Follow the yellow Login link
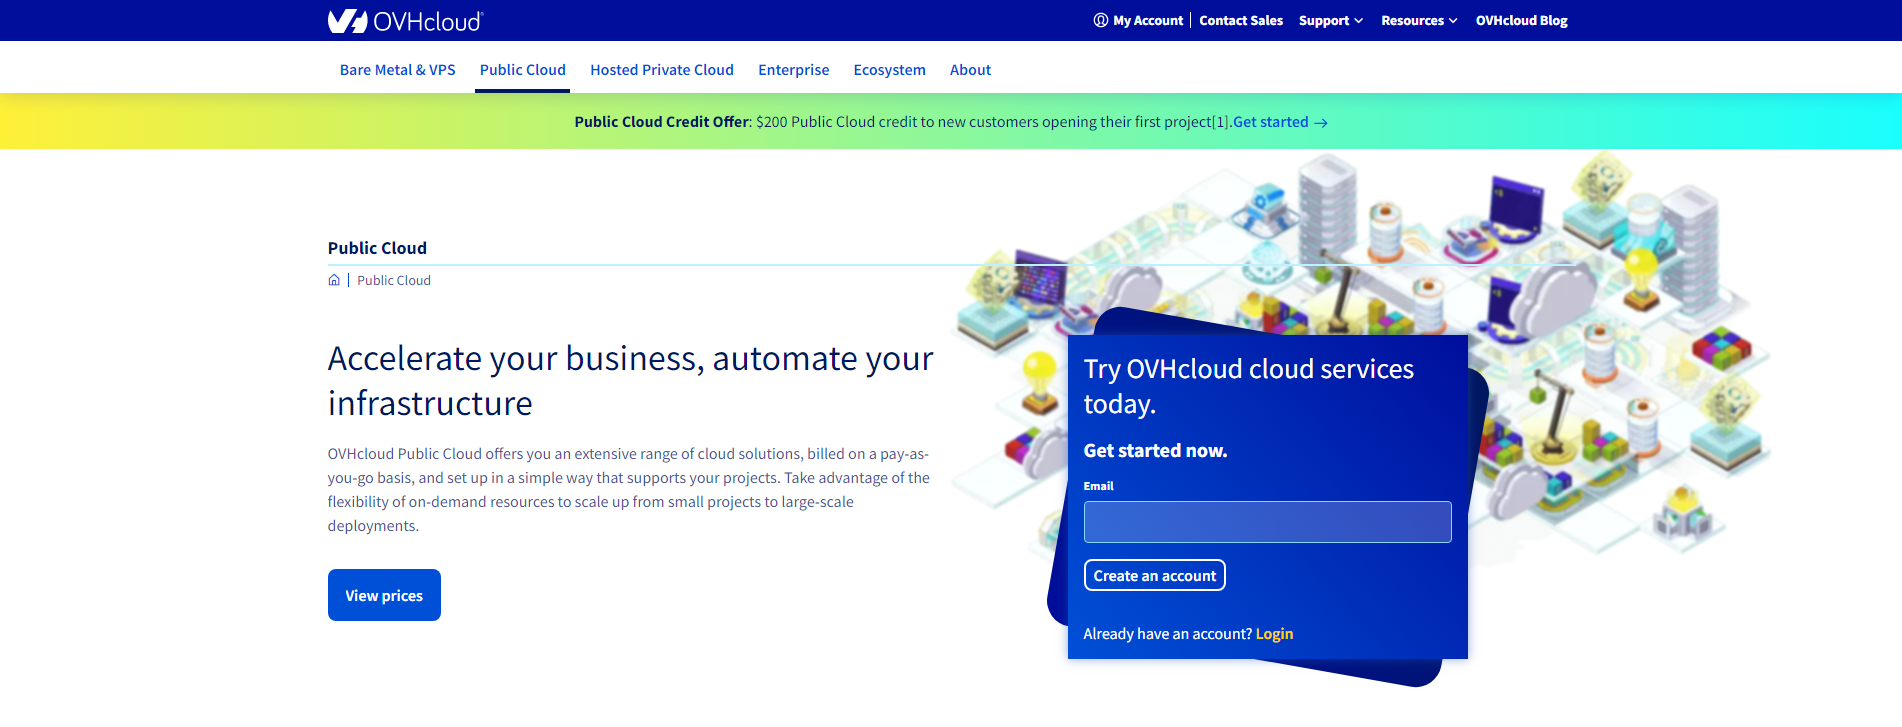 coord(1274,634)
